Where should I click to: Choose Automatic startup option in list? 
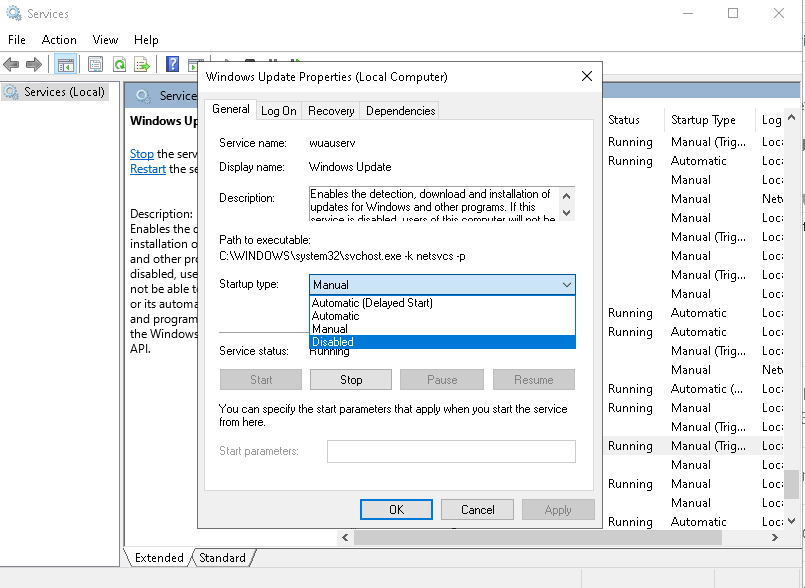[x=442, y=316]
